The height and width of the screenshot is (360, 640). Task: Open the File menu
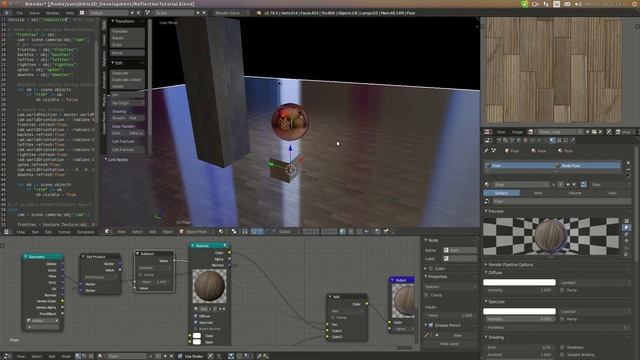click(x=20, y=13)
